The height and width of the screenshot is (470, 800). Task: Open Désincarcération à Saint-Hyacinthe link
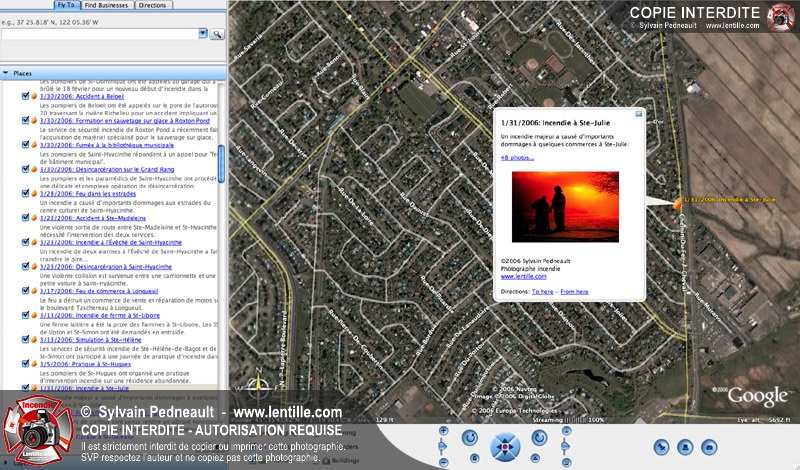tap(106, 267)
